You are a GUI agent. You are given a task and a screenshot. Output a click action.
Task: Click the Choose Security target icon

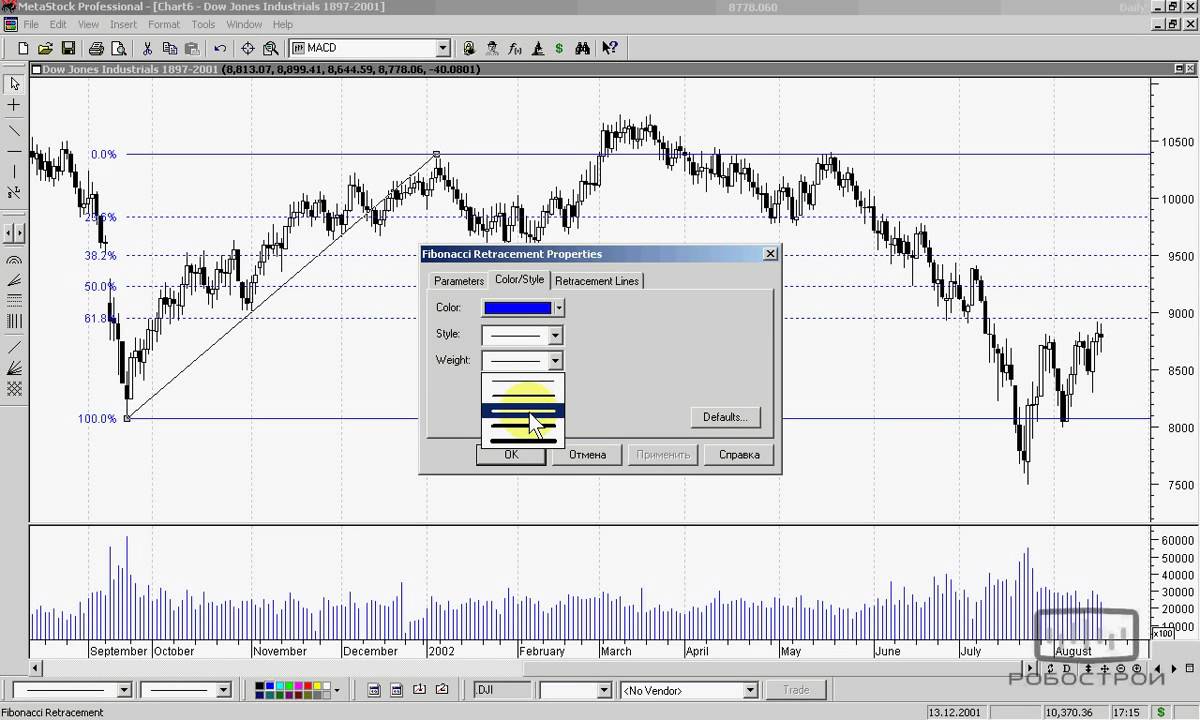pyautogui.click(x=248, y=48)
